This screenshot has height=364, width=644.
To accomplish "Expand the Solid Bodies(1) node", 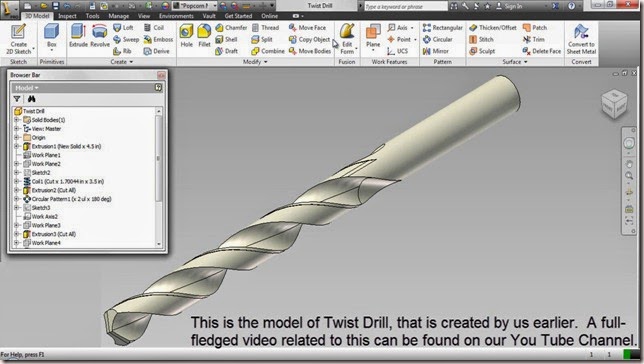I will click(x=16, y=120).
